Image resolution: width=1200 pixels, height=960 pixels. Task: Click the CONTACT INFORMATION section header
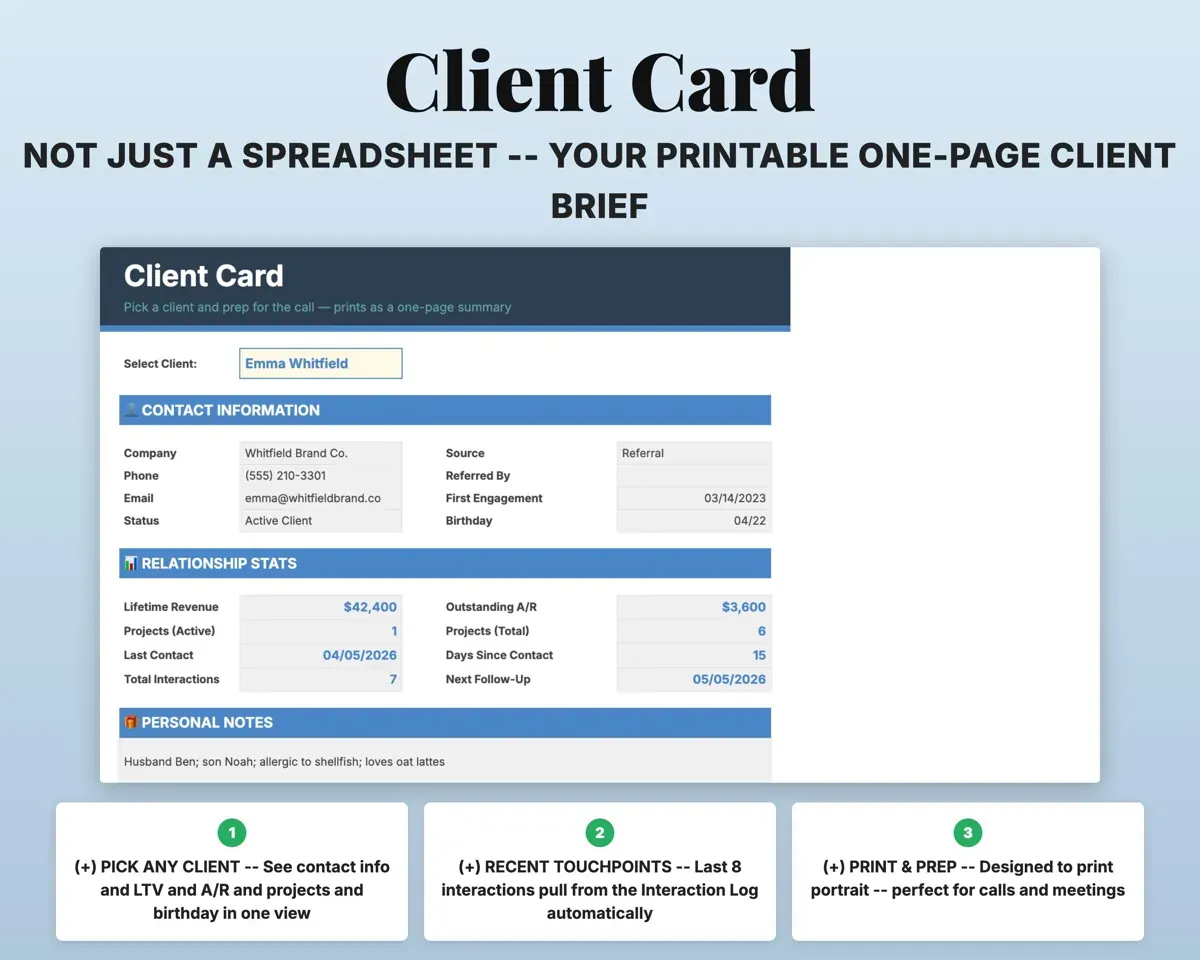click(445, 410)
